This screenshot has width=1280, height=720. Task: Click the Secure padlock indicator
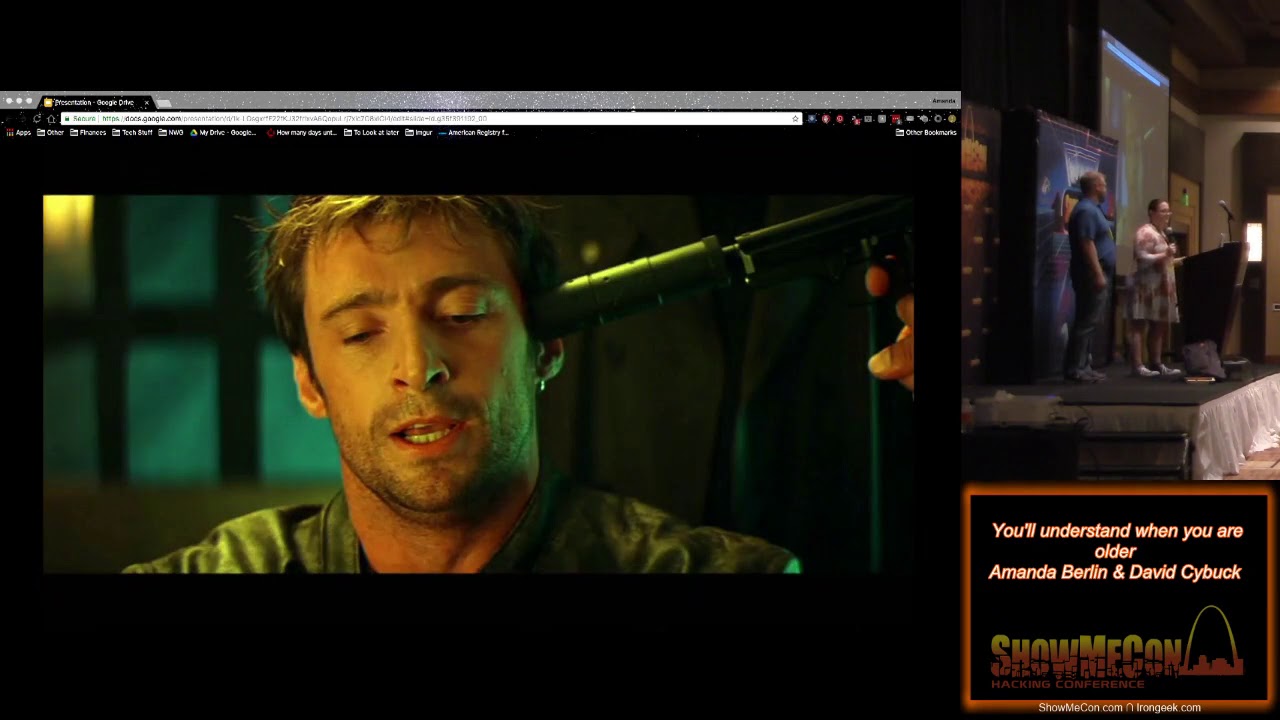[x=80, y=118]
